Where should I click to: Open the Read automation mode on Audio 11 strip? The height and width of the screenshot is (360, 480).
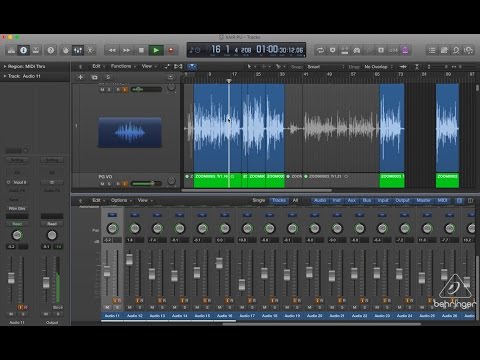[x=17, y=224]
